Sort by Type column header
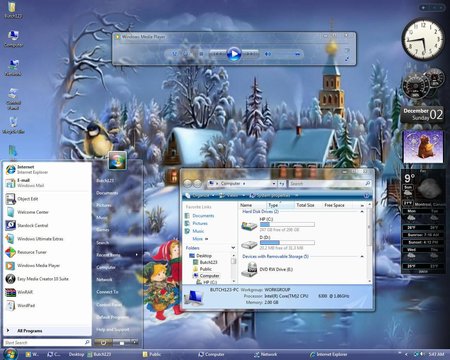 click(x=280, y=205)
